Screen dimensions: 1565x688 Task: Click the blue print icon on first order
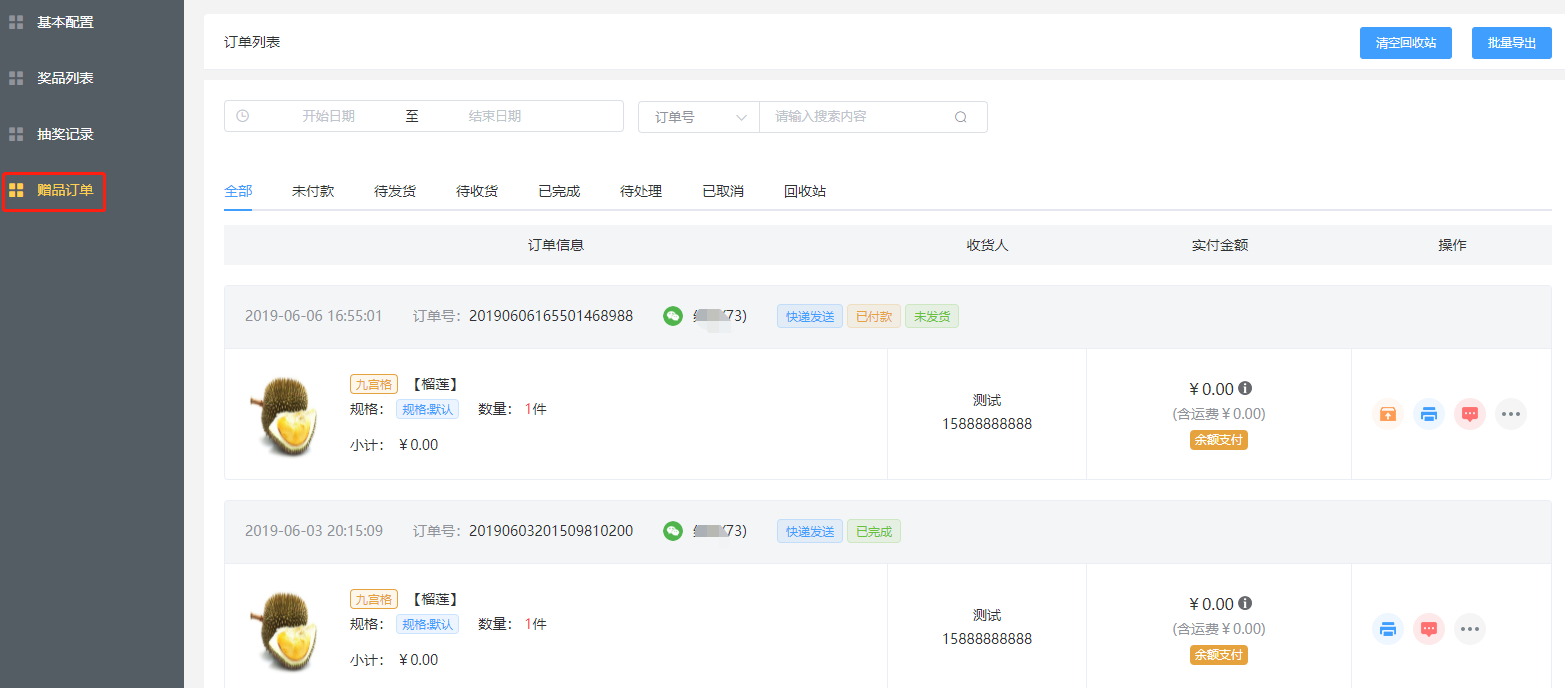[x=1429, y=414]
